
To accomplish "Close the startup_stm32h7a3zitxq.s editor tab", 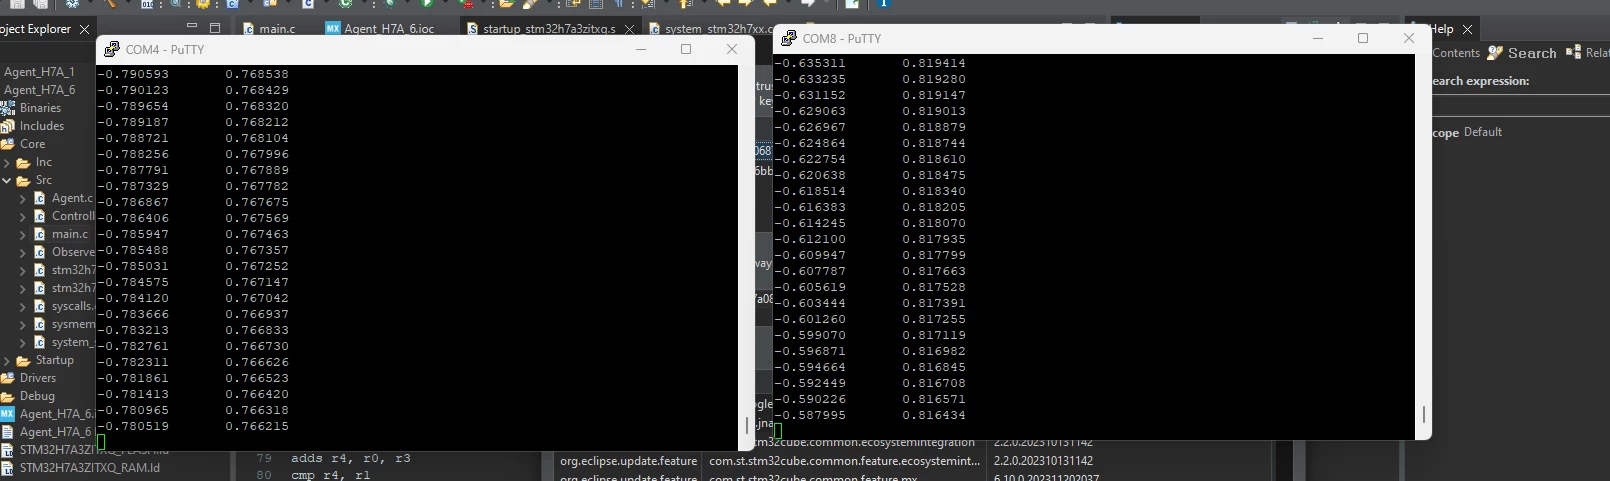I will (629, 29).
